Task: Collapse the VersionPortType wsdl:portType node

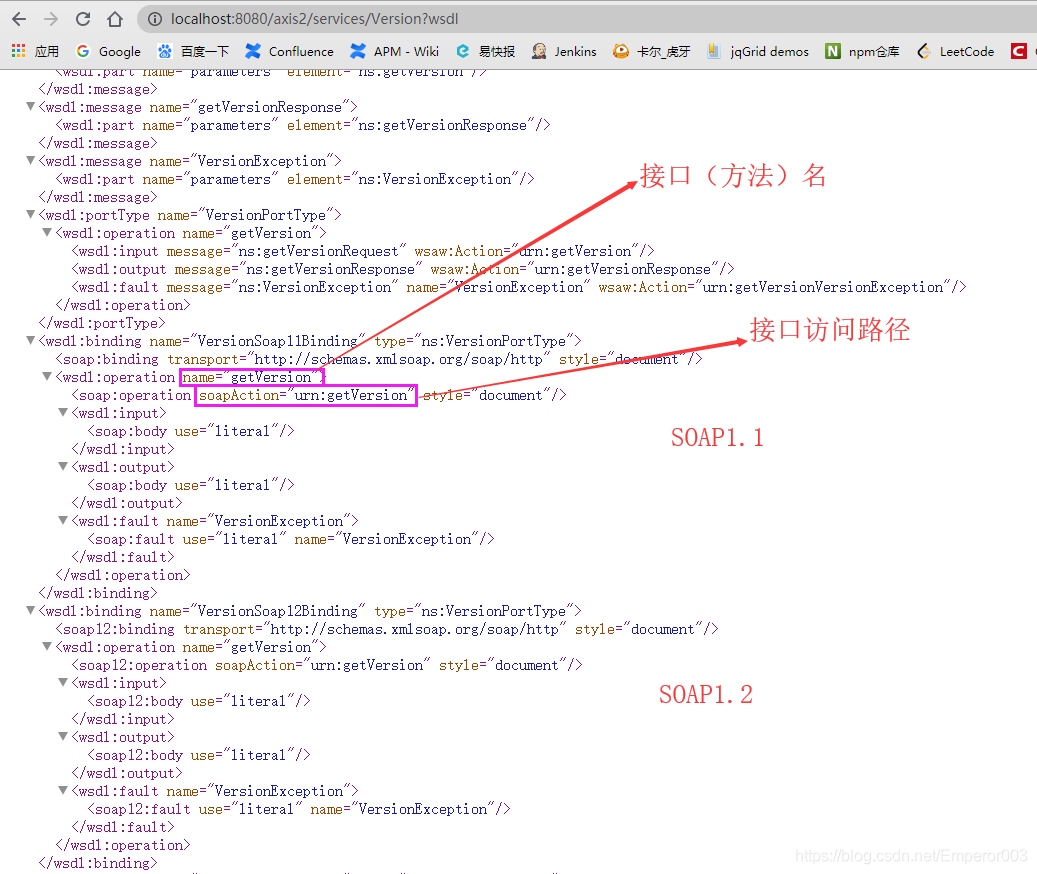Action: coord(30,213)
